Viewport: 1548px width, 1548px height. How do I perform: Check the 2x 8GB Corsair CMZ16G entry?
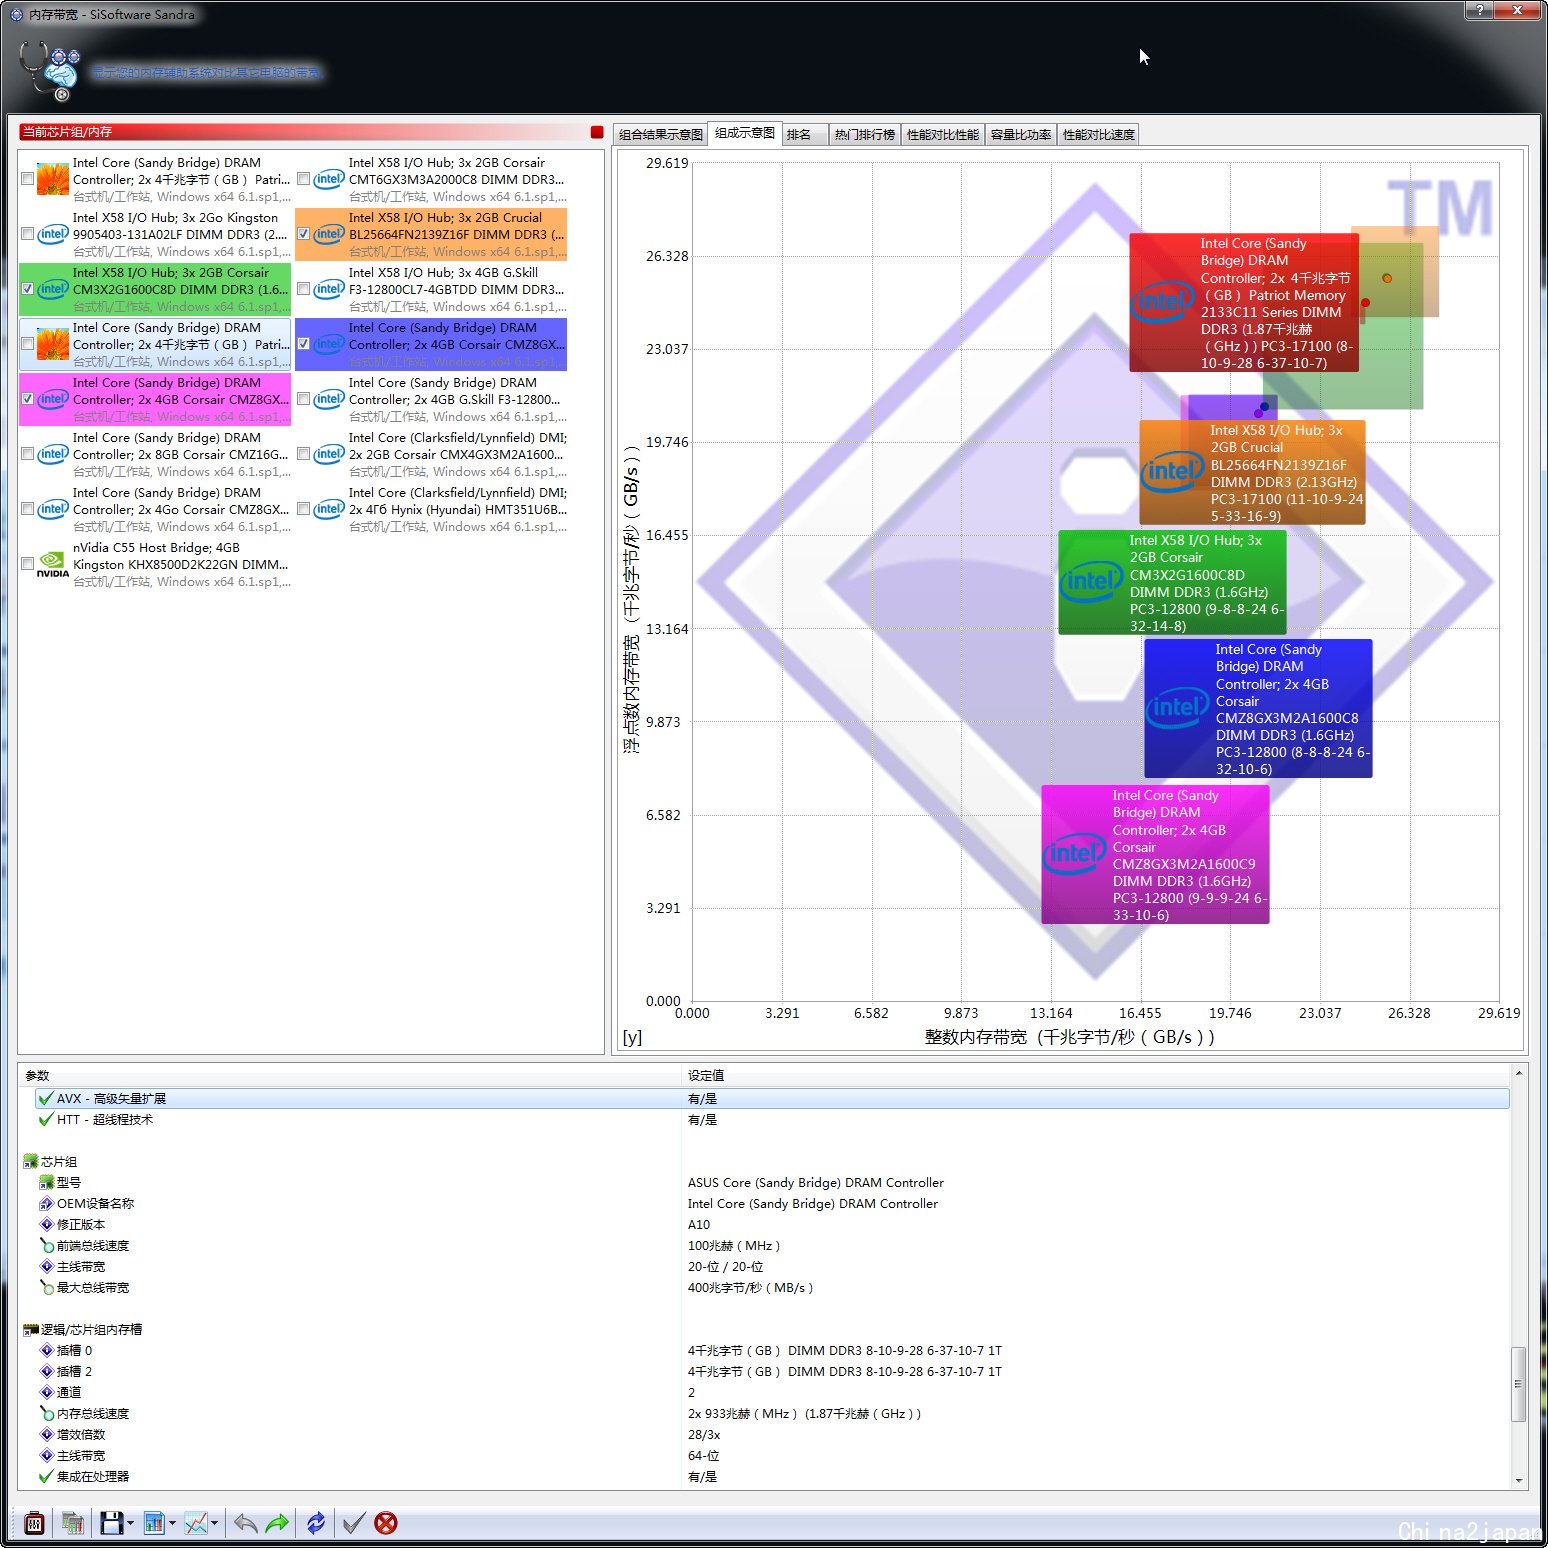[28, 454]
